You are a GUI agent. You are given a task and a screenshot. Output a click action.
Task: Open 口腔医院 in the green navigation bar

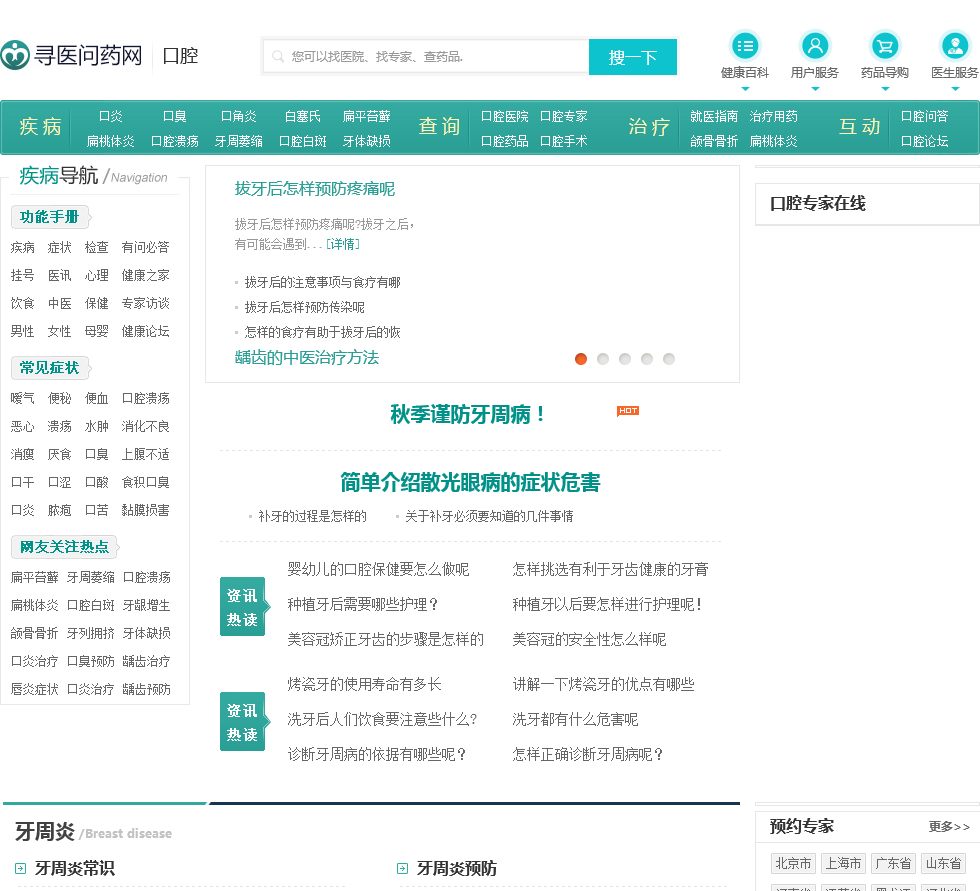point(505,116)
